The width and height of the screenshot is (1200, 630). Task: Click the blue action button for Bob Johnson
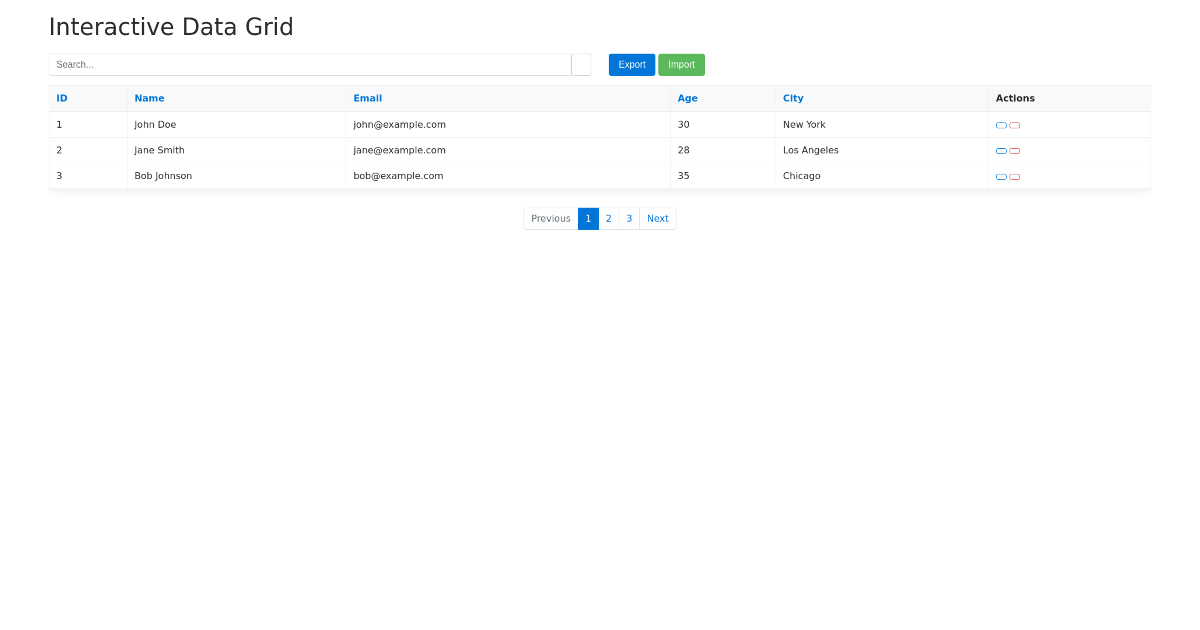click(1001, 177)
